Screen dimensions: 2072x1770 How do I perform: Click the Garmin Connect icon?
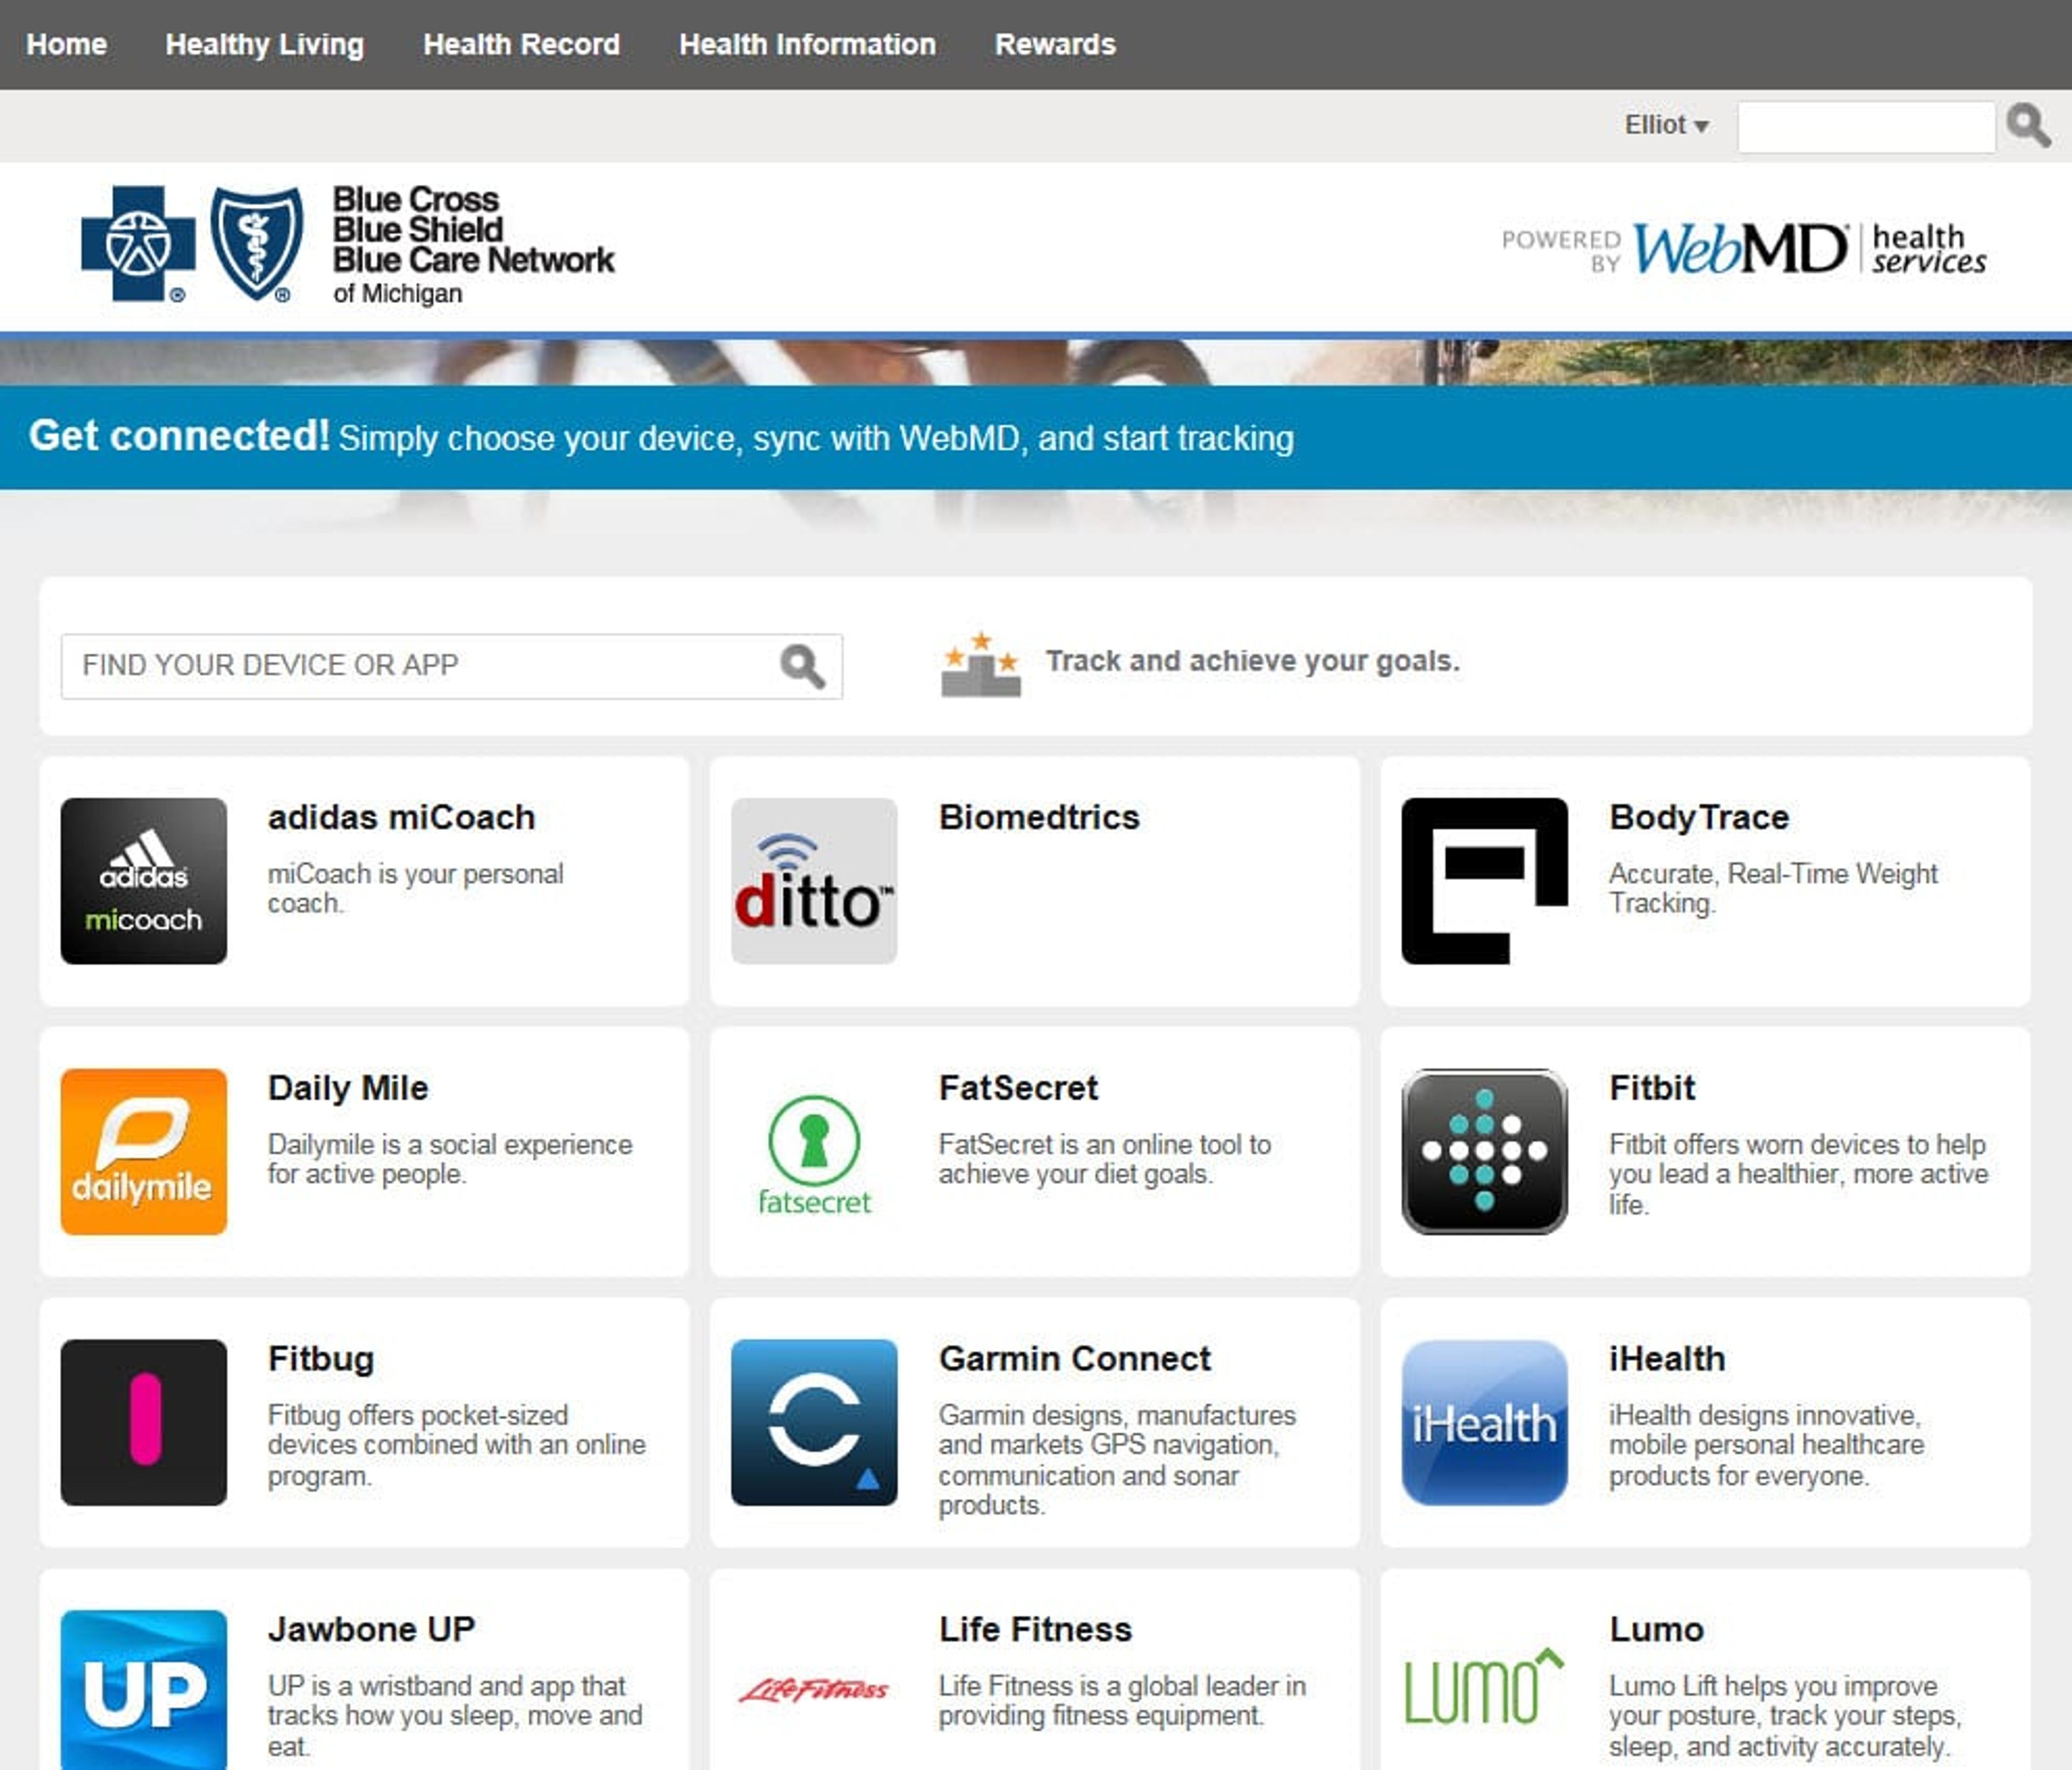tap(813, 1421)
